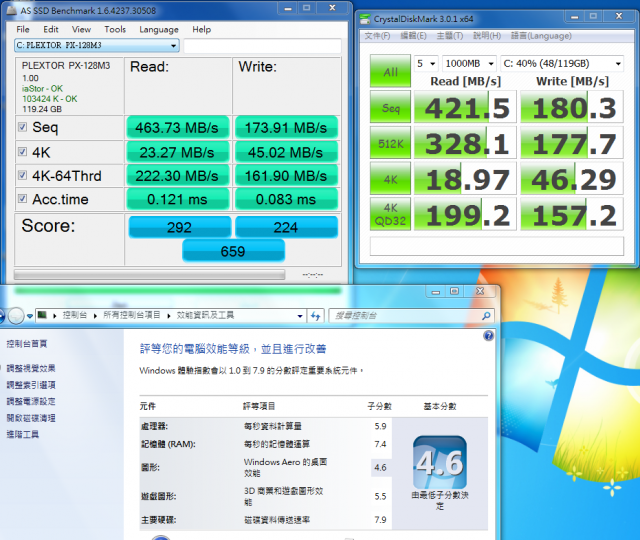
Task: Open 控制台首頁 in the sidebar
Action: tap(27, 344)
